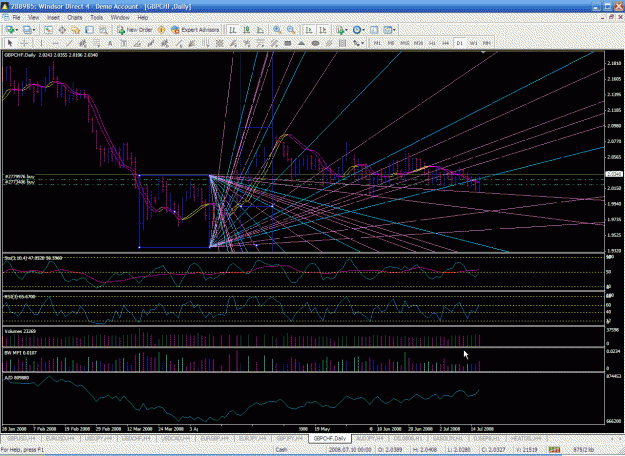Open the Charts menu
Screen dimensions: 625x456
(x=74, y=18)
